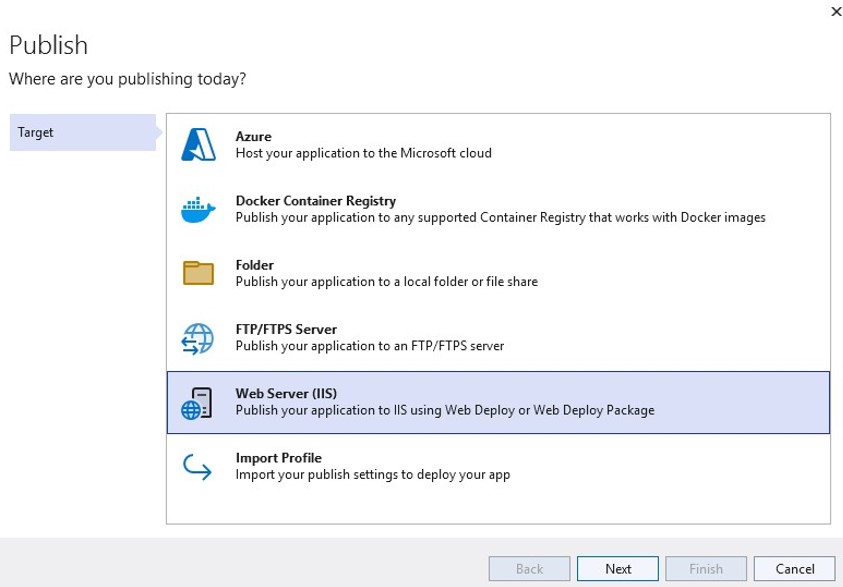Click the FTP/FTPS globe arrows icon
This screenshot has height=587, width=843.
[198, 338]
